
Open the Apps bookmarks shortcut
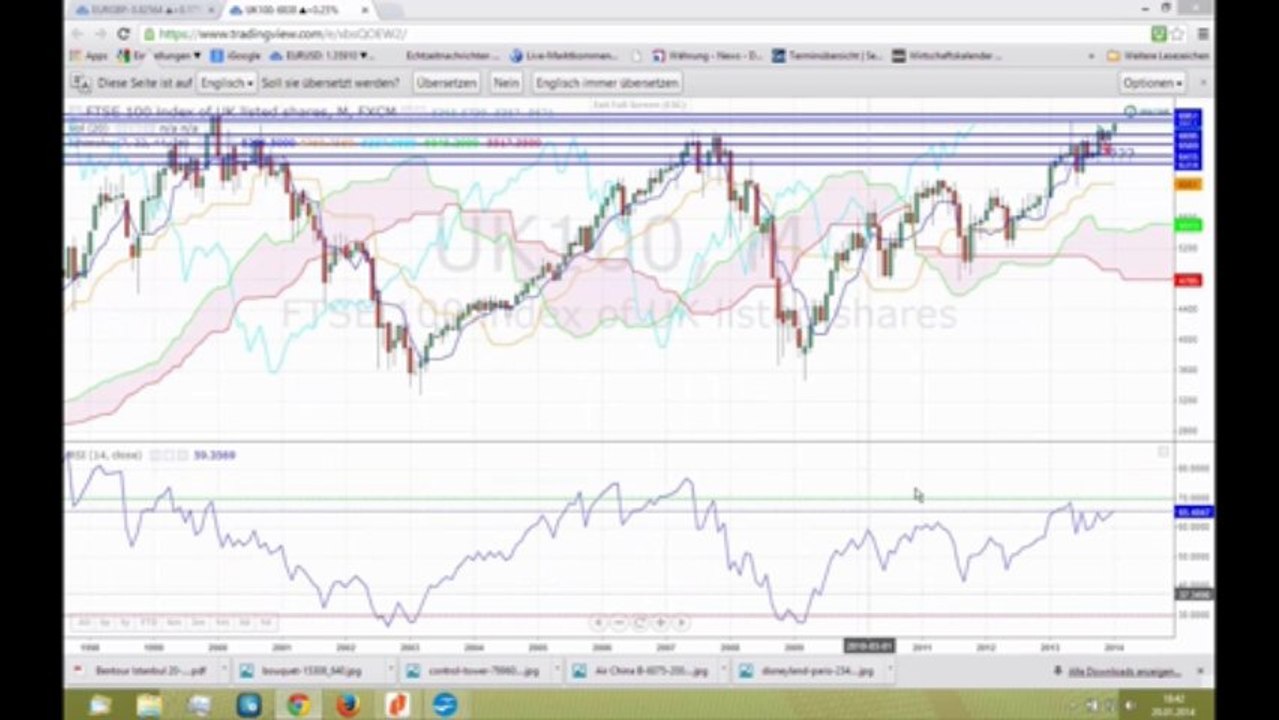coord(89,56)
